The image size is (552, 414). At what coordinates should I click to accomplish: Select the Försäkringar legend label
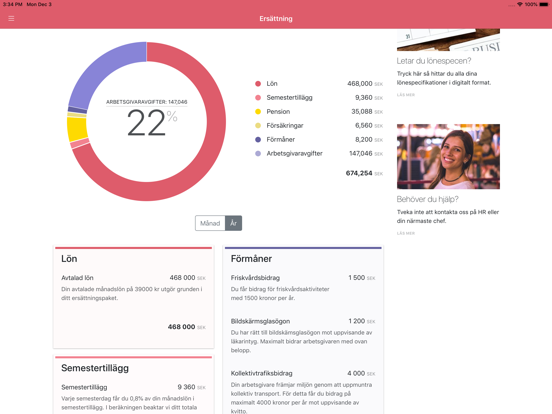pos(285,126)
